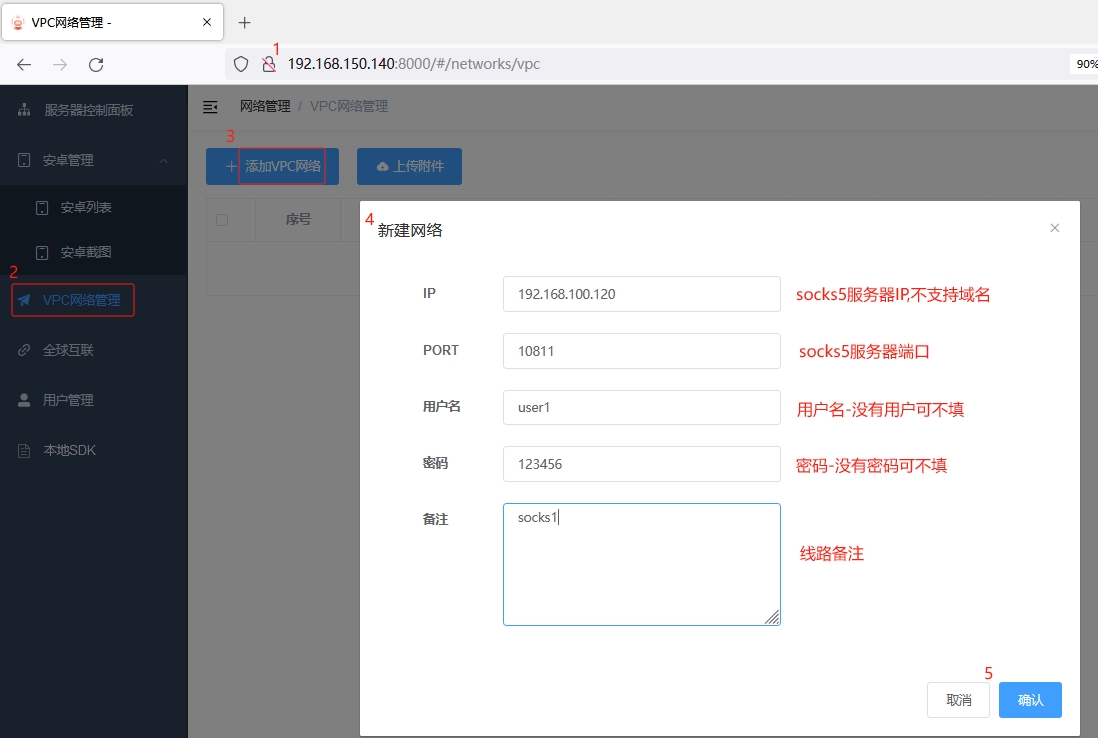Open 安卓截图 submenu item
Viewport: 1098px width, 738px height.
[x=86, y=253]
